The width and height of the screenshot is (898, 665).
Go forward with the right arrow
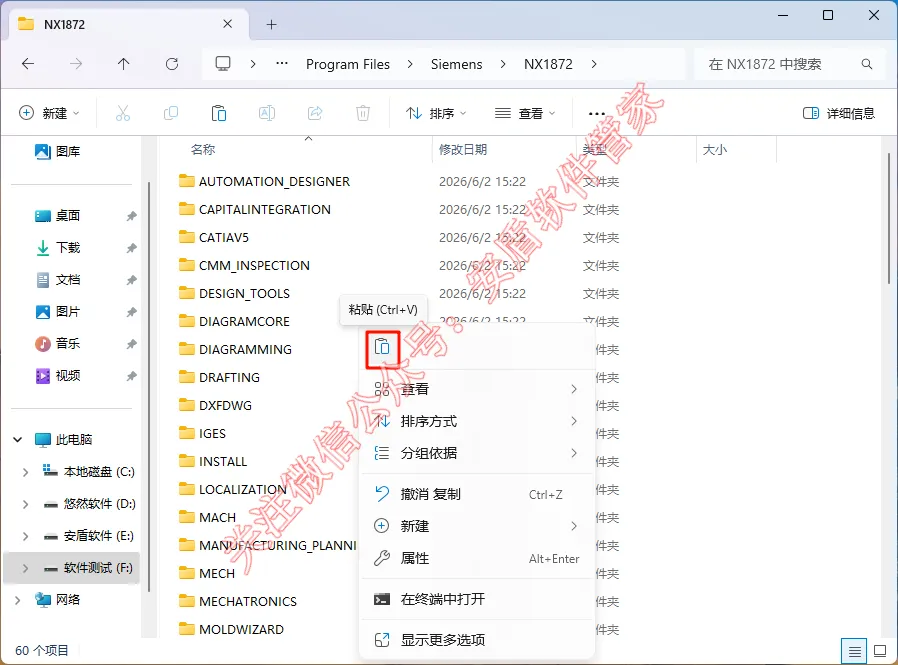(76, 64)
